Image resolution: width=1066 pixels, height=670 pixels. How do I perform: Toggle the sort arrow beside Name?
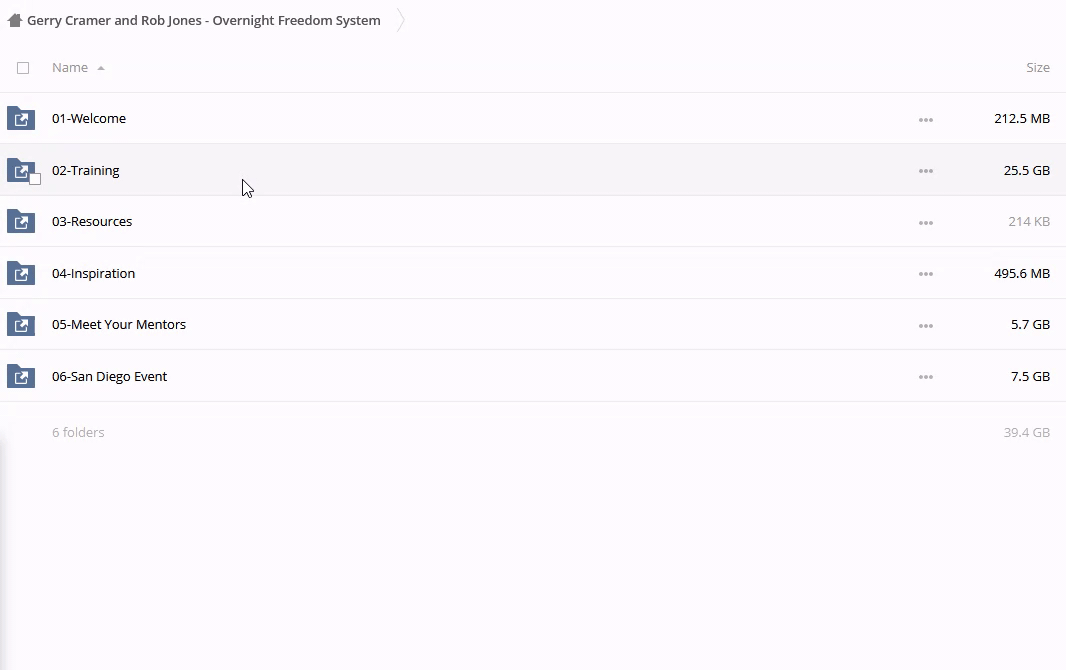(101, 68)
